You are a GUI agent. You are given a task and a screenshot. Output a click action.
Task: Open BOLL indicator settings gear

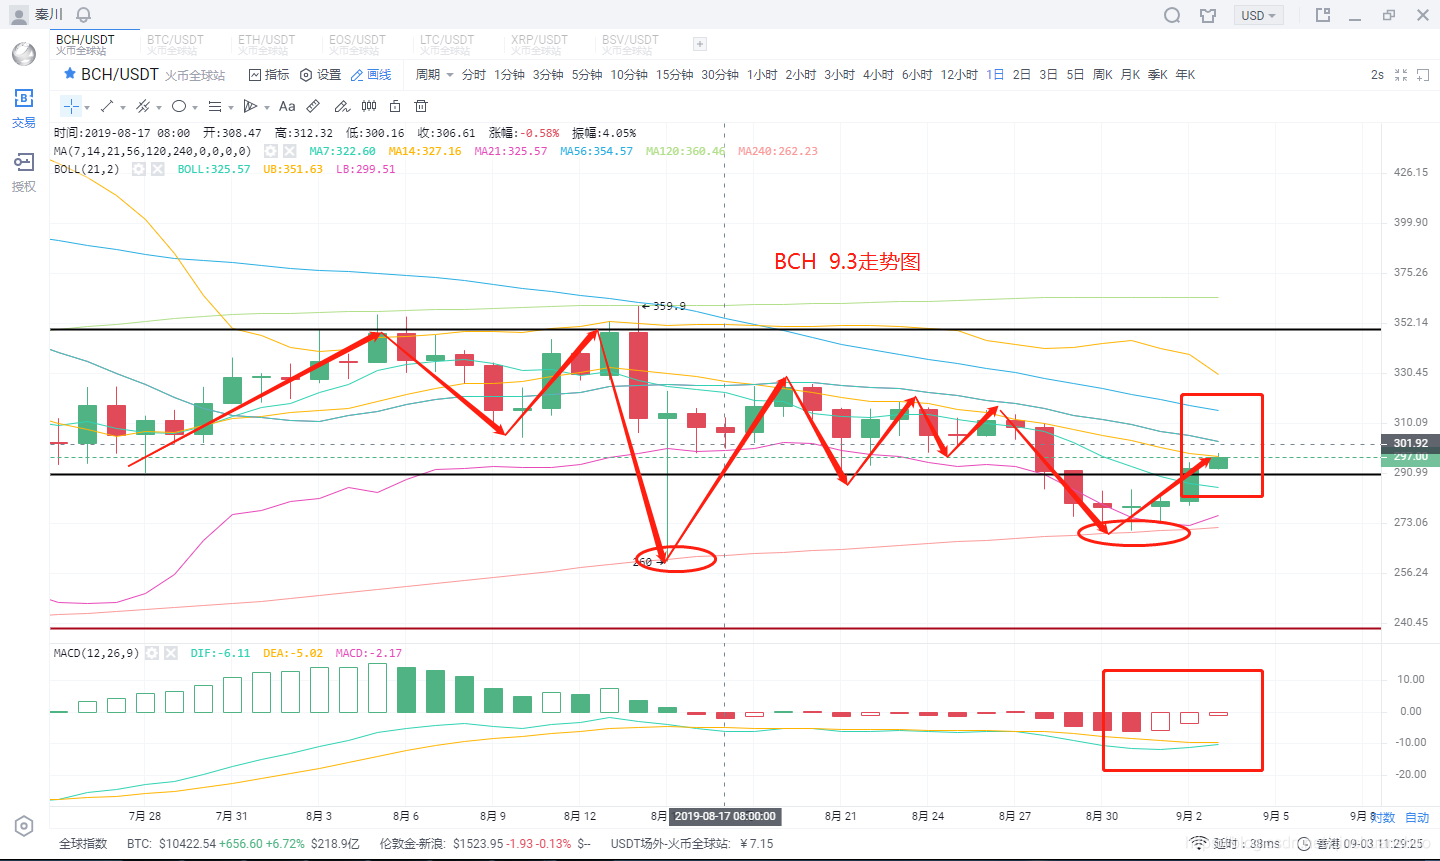pyautogui.click(x=138, y=169)
